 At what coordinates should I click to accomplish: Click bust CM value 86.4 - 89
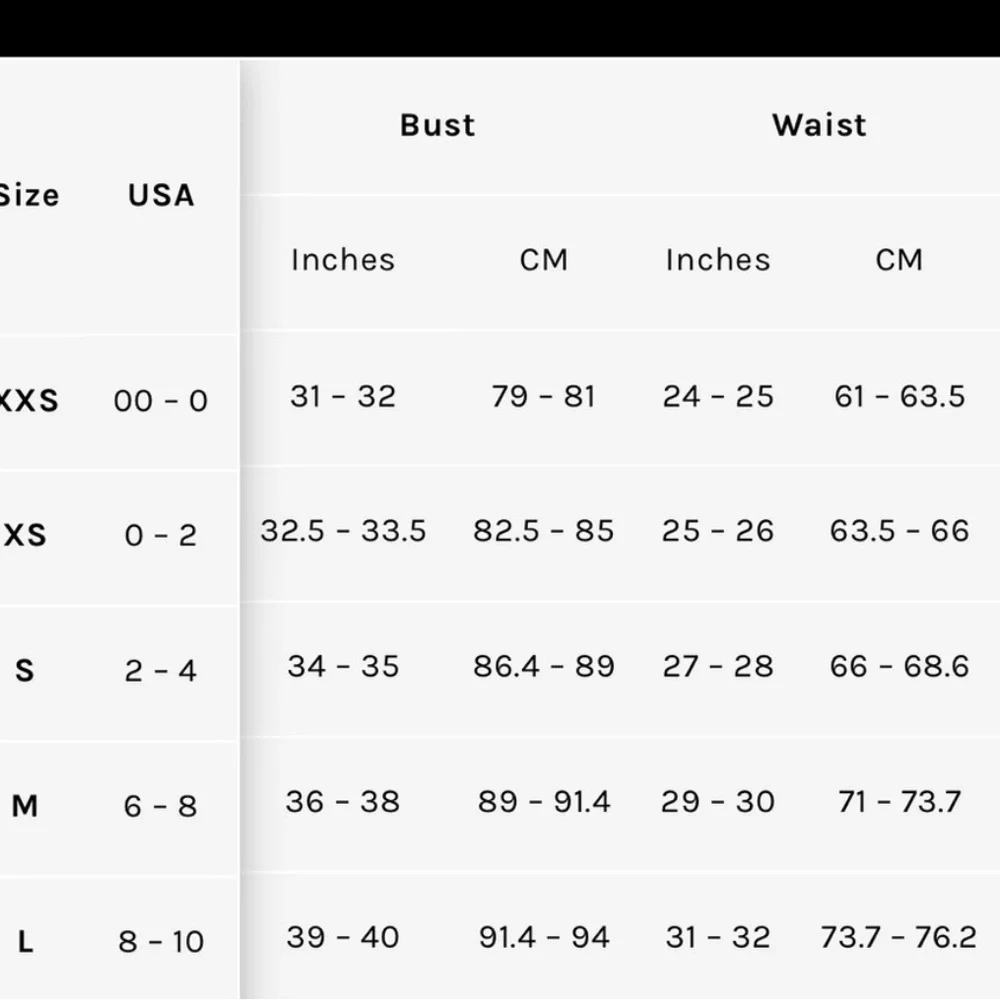click(544, 666)
